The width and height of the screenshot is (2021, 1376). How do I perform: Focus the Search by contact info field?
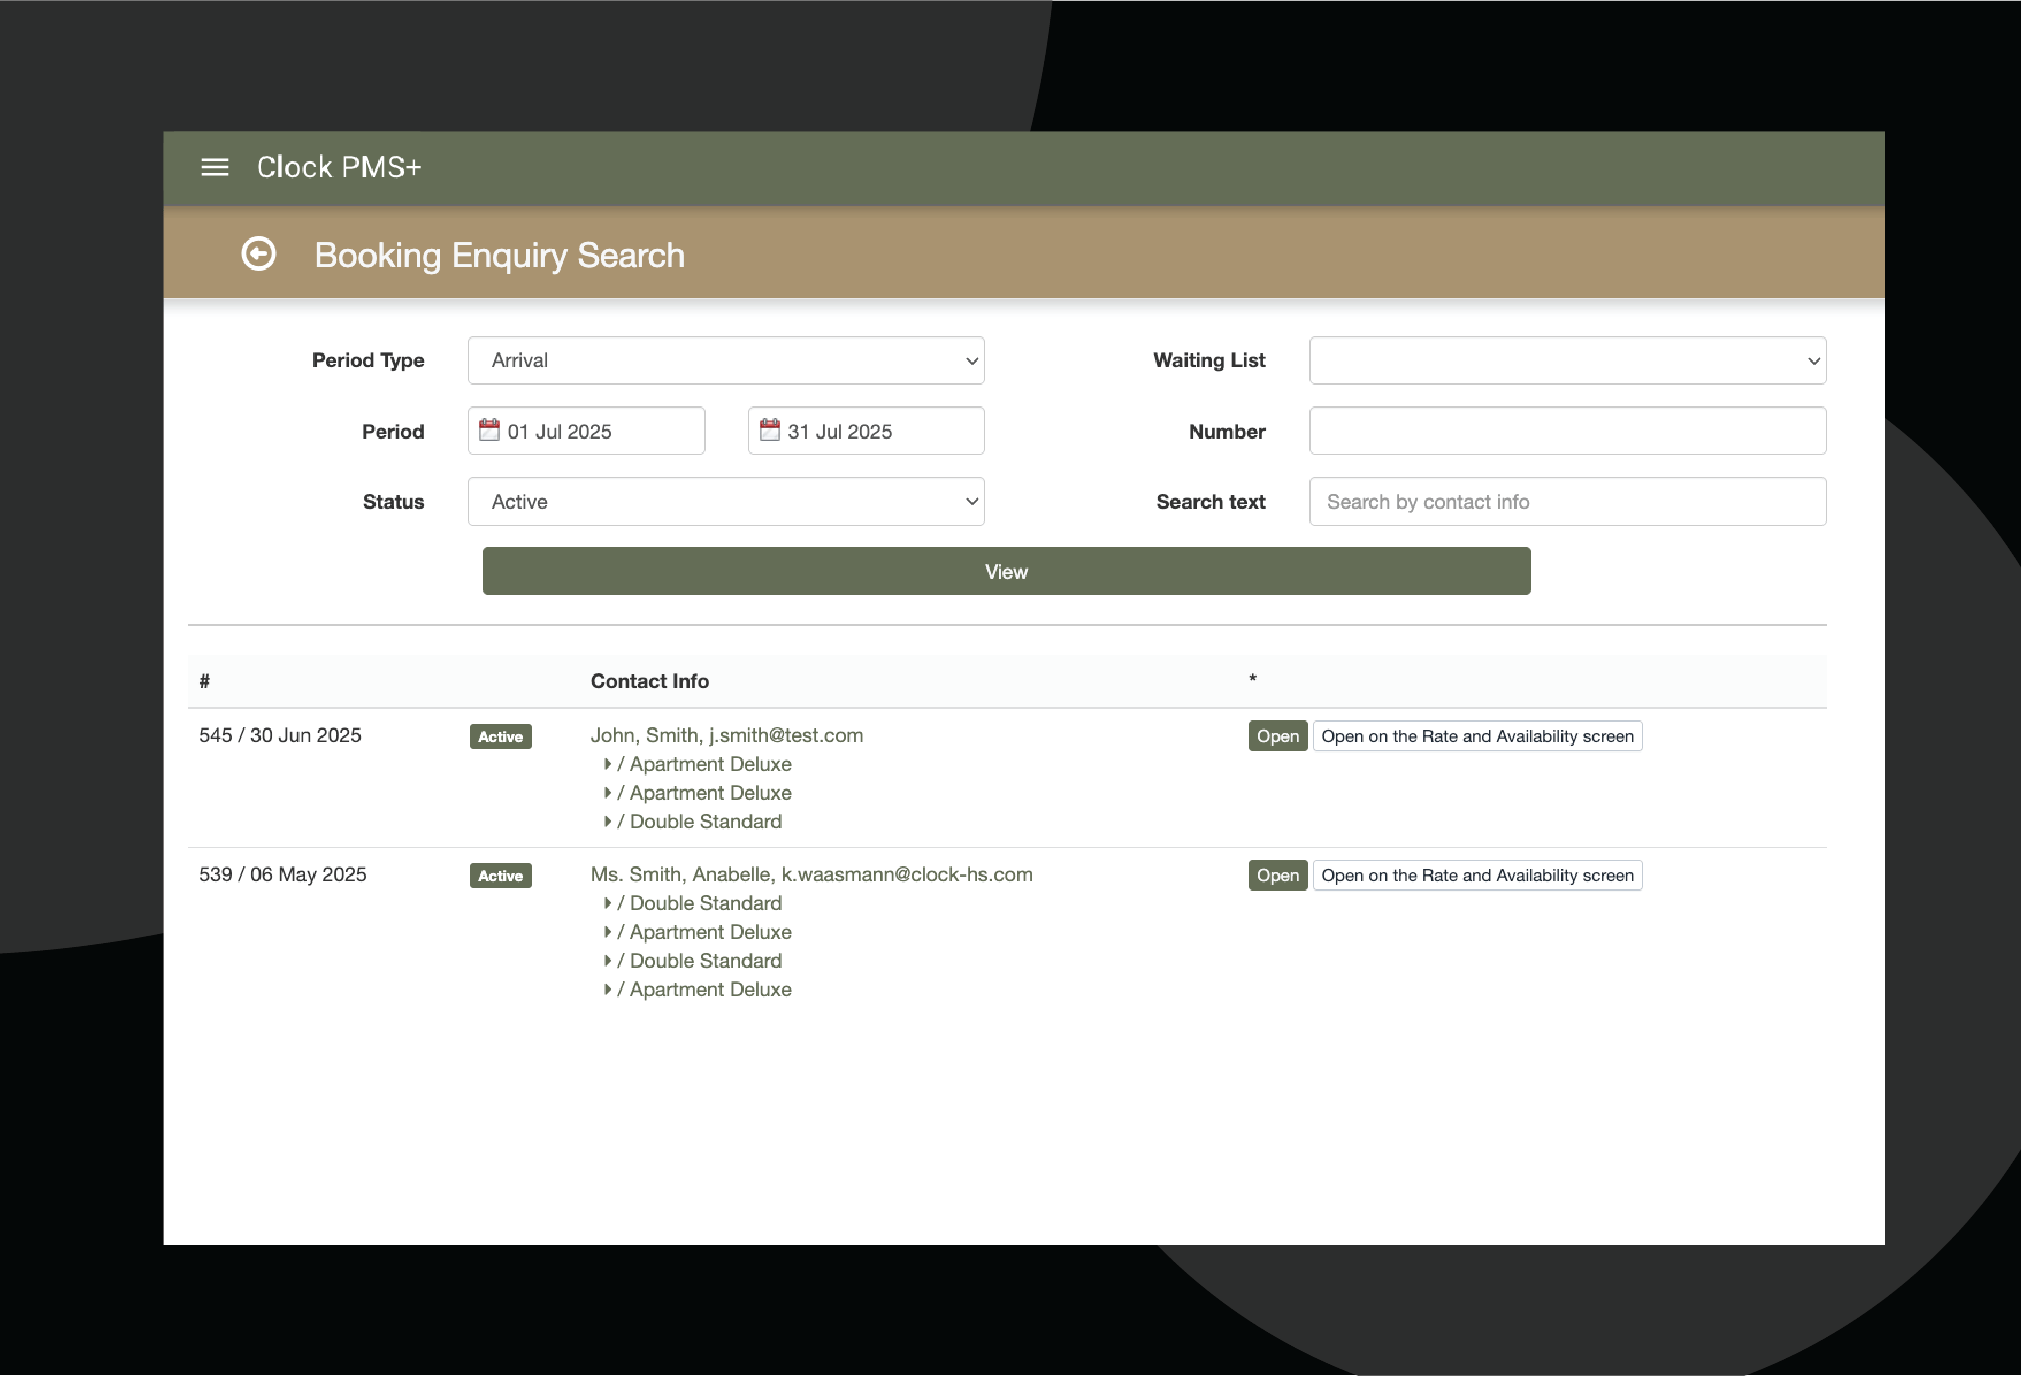coord(1566,502)
